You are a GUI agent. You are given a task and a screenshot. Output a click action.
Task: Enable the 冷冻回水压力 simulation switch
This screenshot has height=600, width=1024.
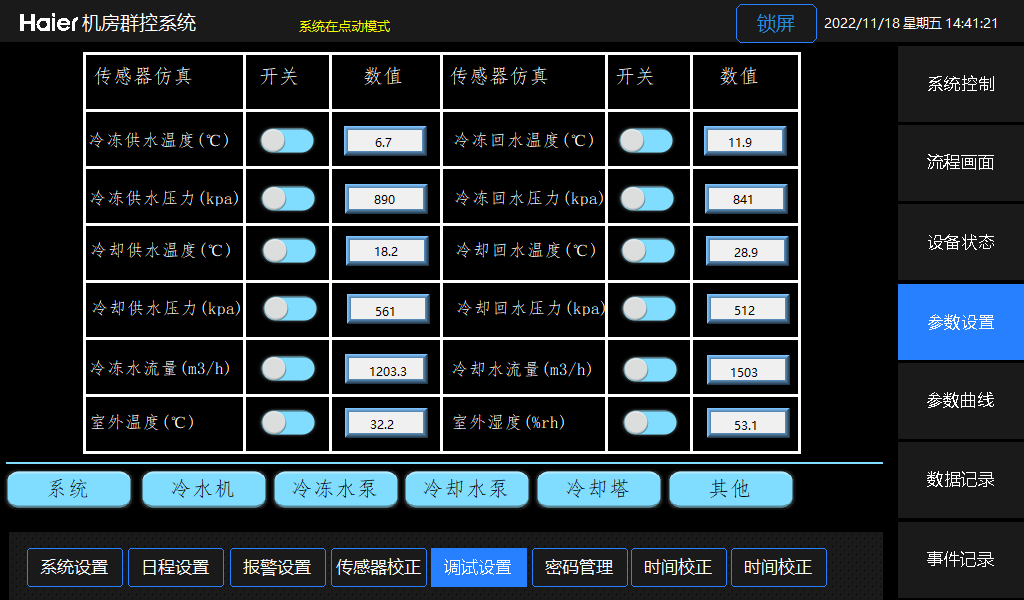pyautogui.click(x=646, y=199)
